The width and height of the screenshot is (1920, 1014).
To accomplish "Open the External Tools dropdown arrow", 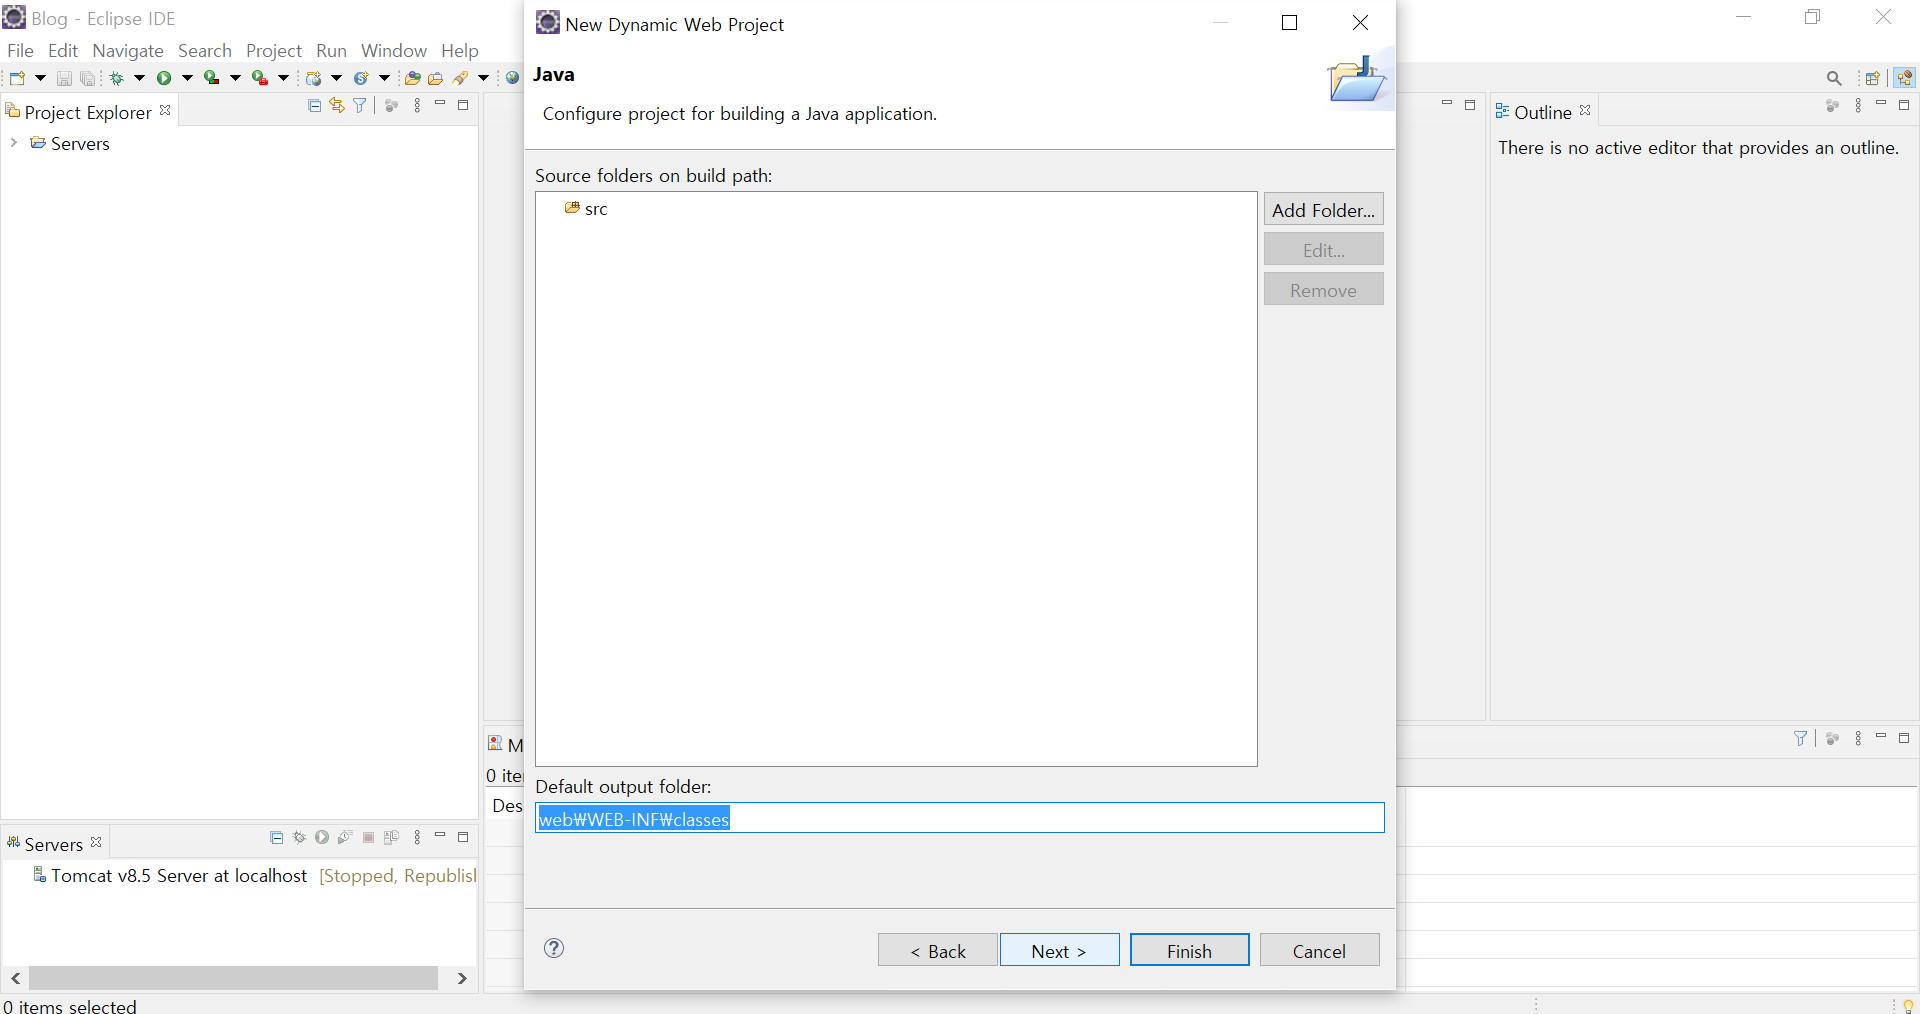I will pos(283,78).
